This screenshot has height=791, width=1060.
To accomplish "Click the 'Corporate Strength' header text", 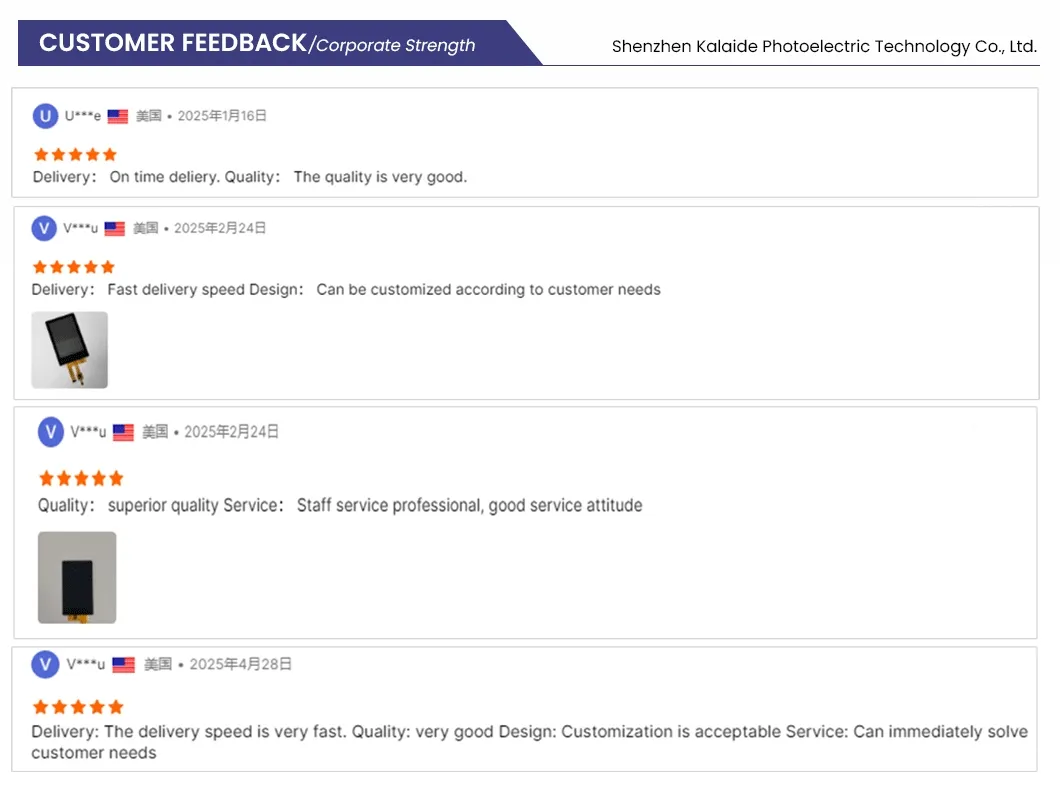I will click(395, 45).
